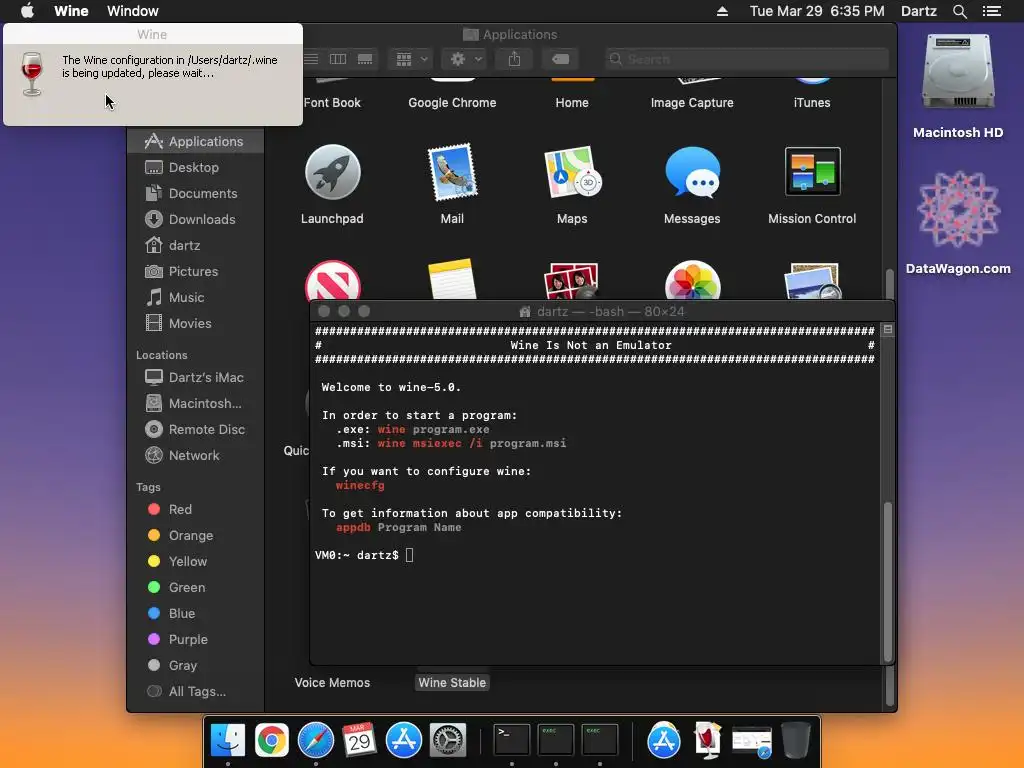Select Movies in the Finder sidebar

point(196,323)
